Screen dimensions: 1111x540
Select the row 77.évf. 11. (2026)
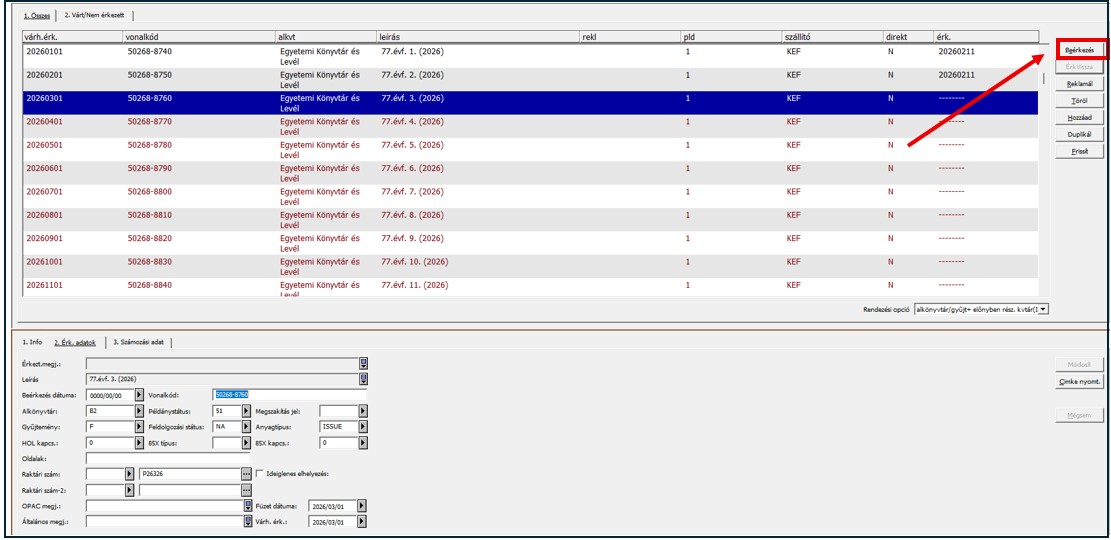531,287
